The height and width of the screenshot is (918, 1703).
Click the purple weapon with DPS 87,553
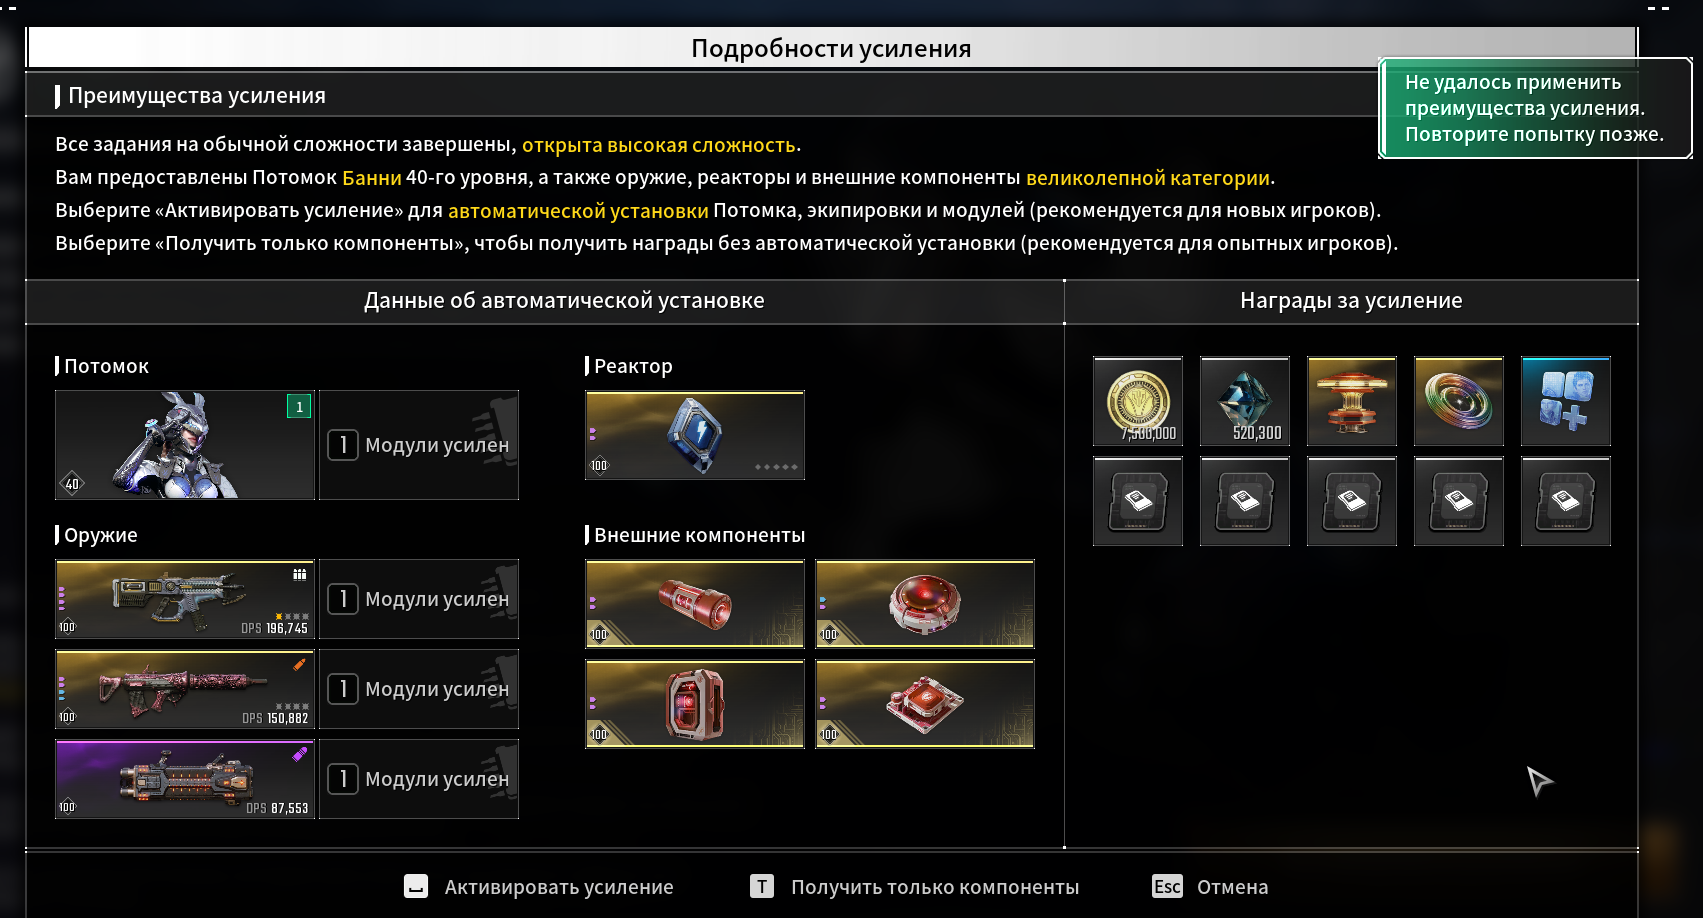[x=185, y=779]
